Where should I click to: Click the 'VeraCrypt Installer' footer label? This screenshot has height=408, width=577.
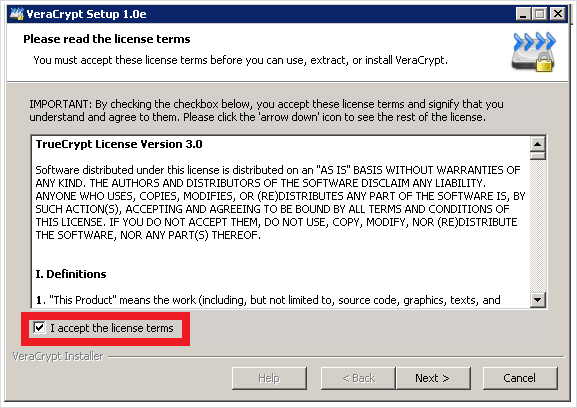click(x=58, y=356)
